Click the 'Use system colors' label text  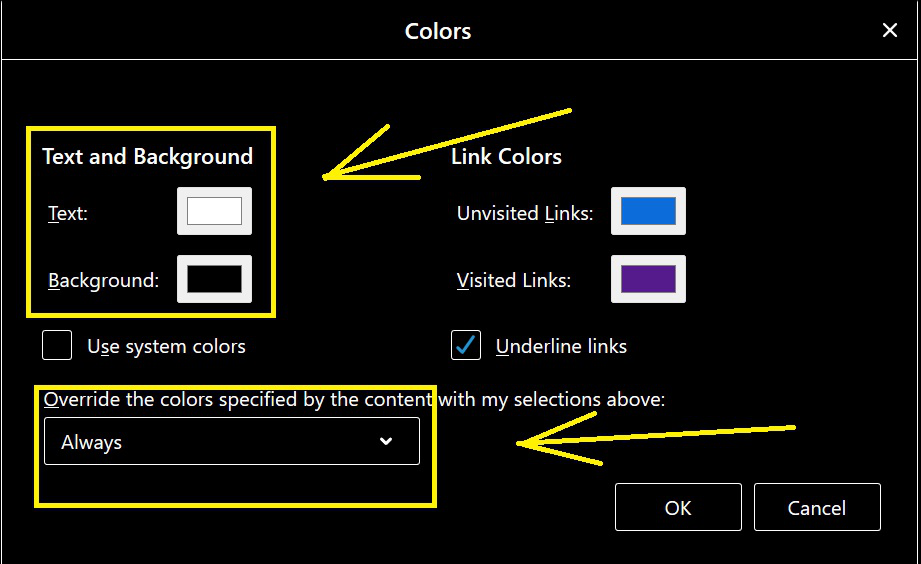pyautogui.click(x=166, y=347)
